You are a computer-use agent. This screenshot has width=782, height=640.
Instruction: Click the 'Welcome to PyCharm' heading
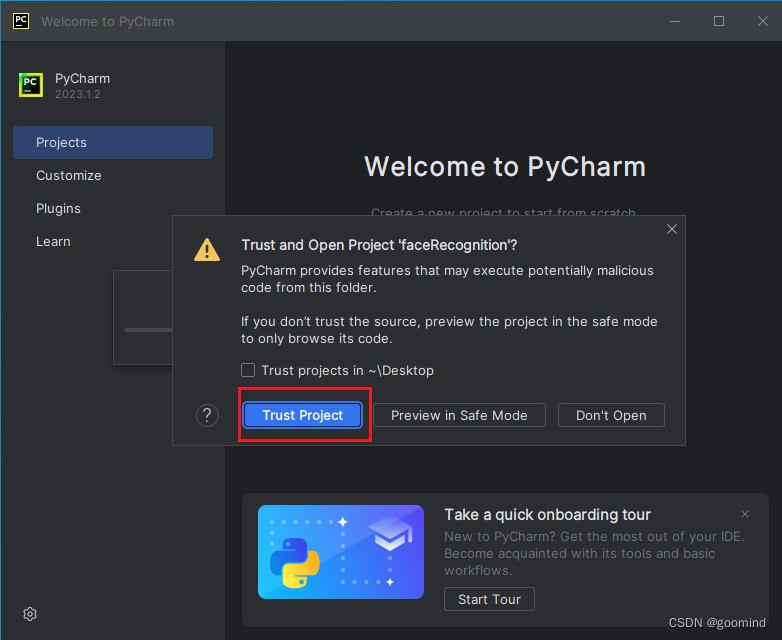pos(505,167)
